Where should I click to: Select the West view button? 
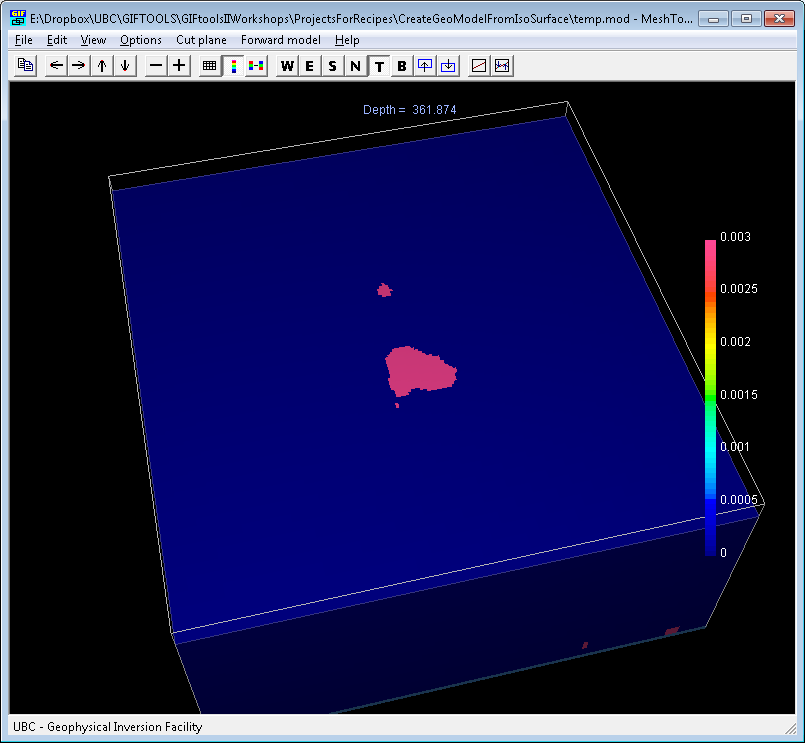(x=287, y=66)
